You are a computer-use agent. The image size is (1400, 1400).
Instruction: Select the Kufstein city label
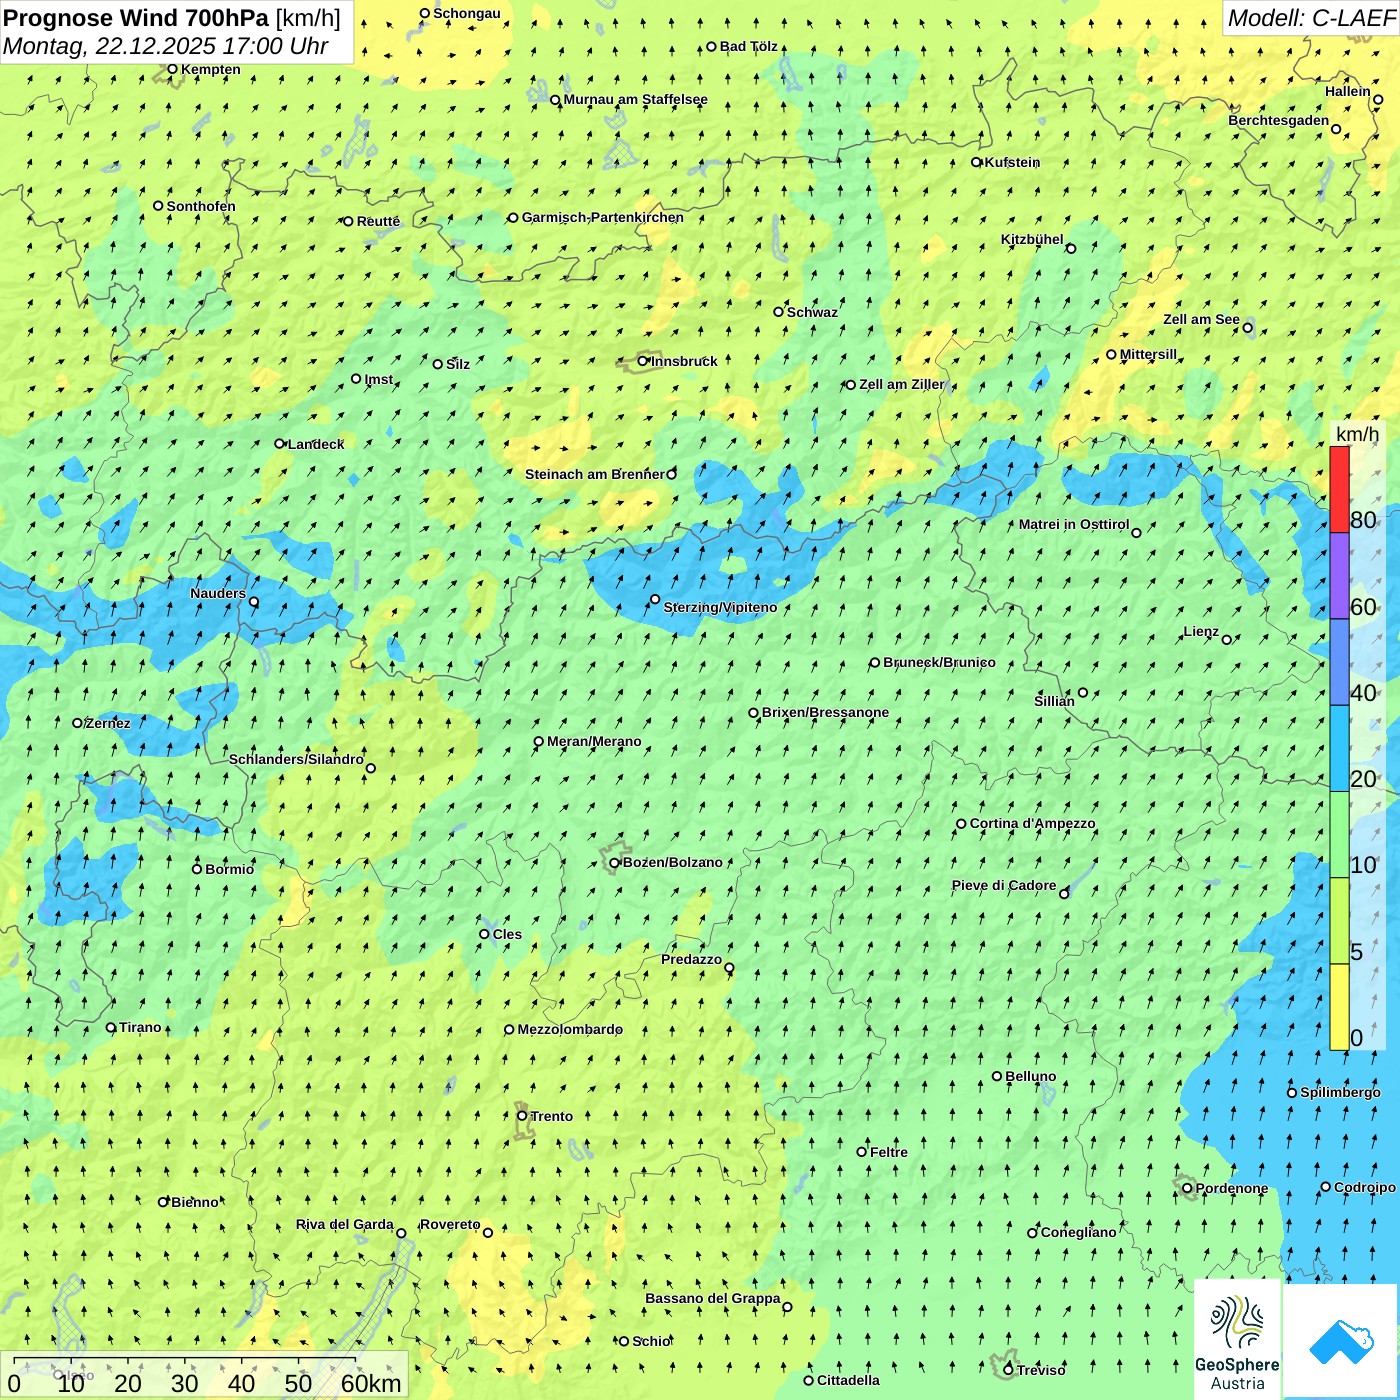click(x=1012, y=162)
